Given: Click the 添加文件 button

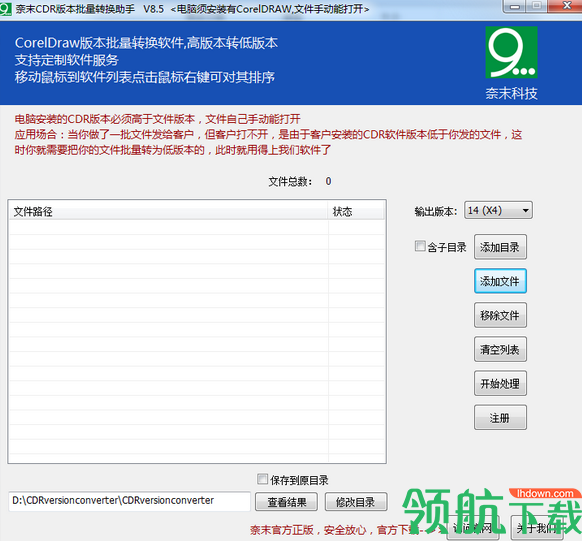Looking at the screenshot, I should pos(500,281).
